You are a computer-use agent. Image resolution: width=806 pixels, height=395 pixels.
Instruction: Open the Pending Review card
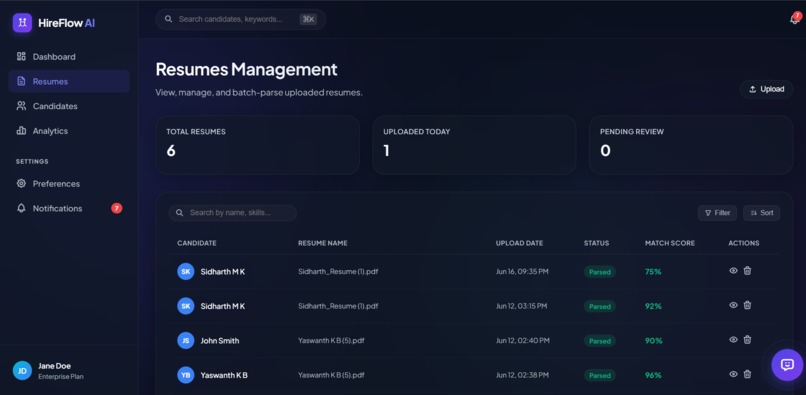tap(691, 145)
